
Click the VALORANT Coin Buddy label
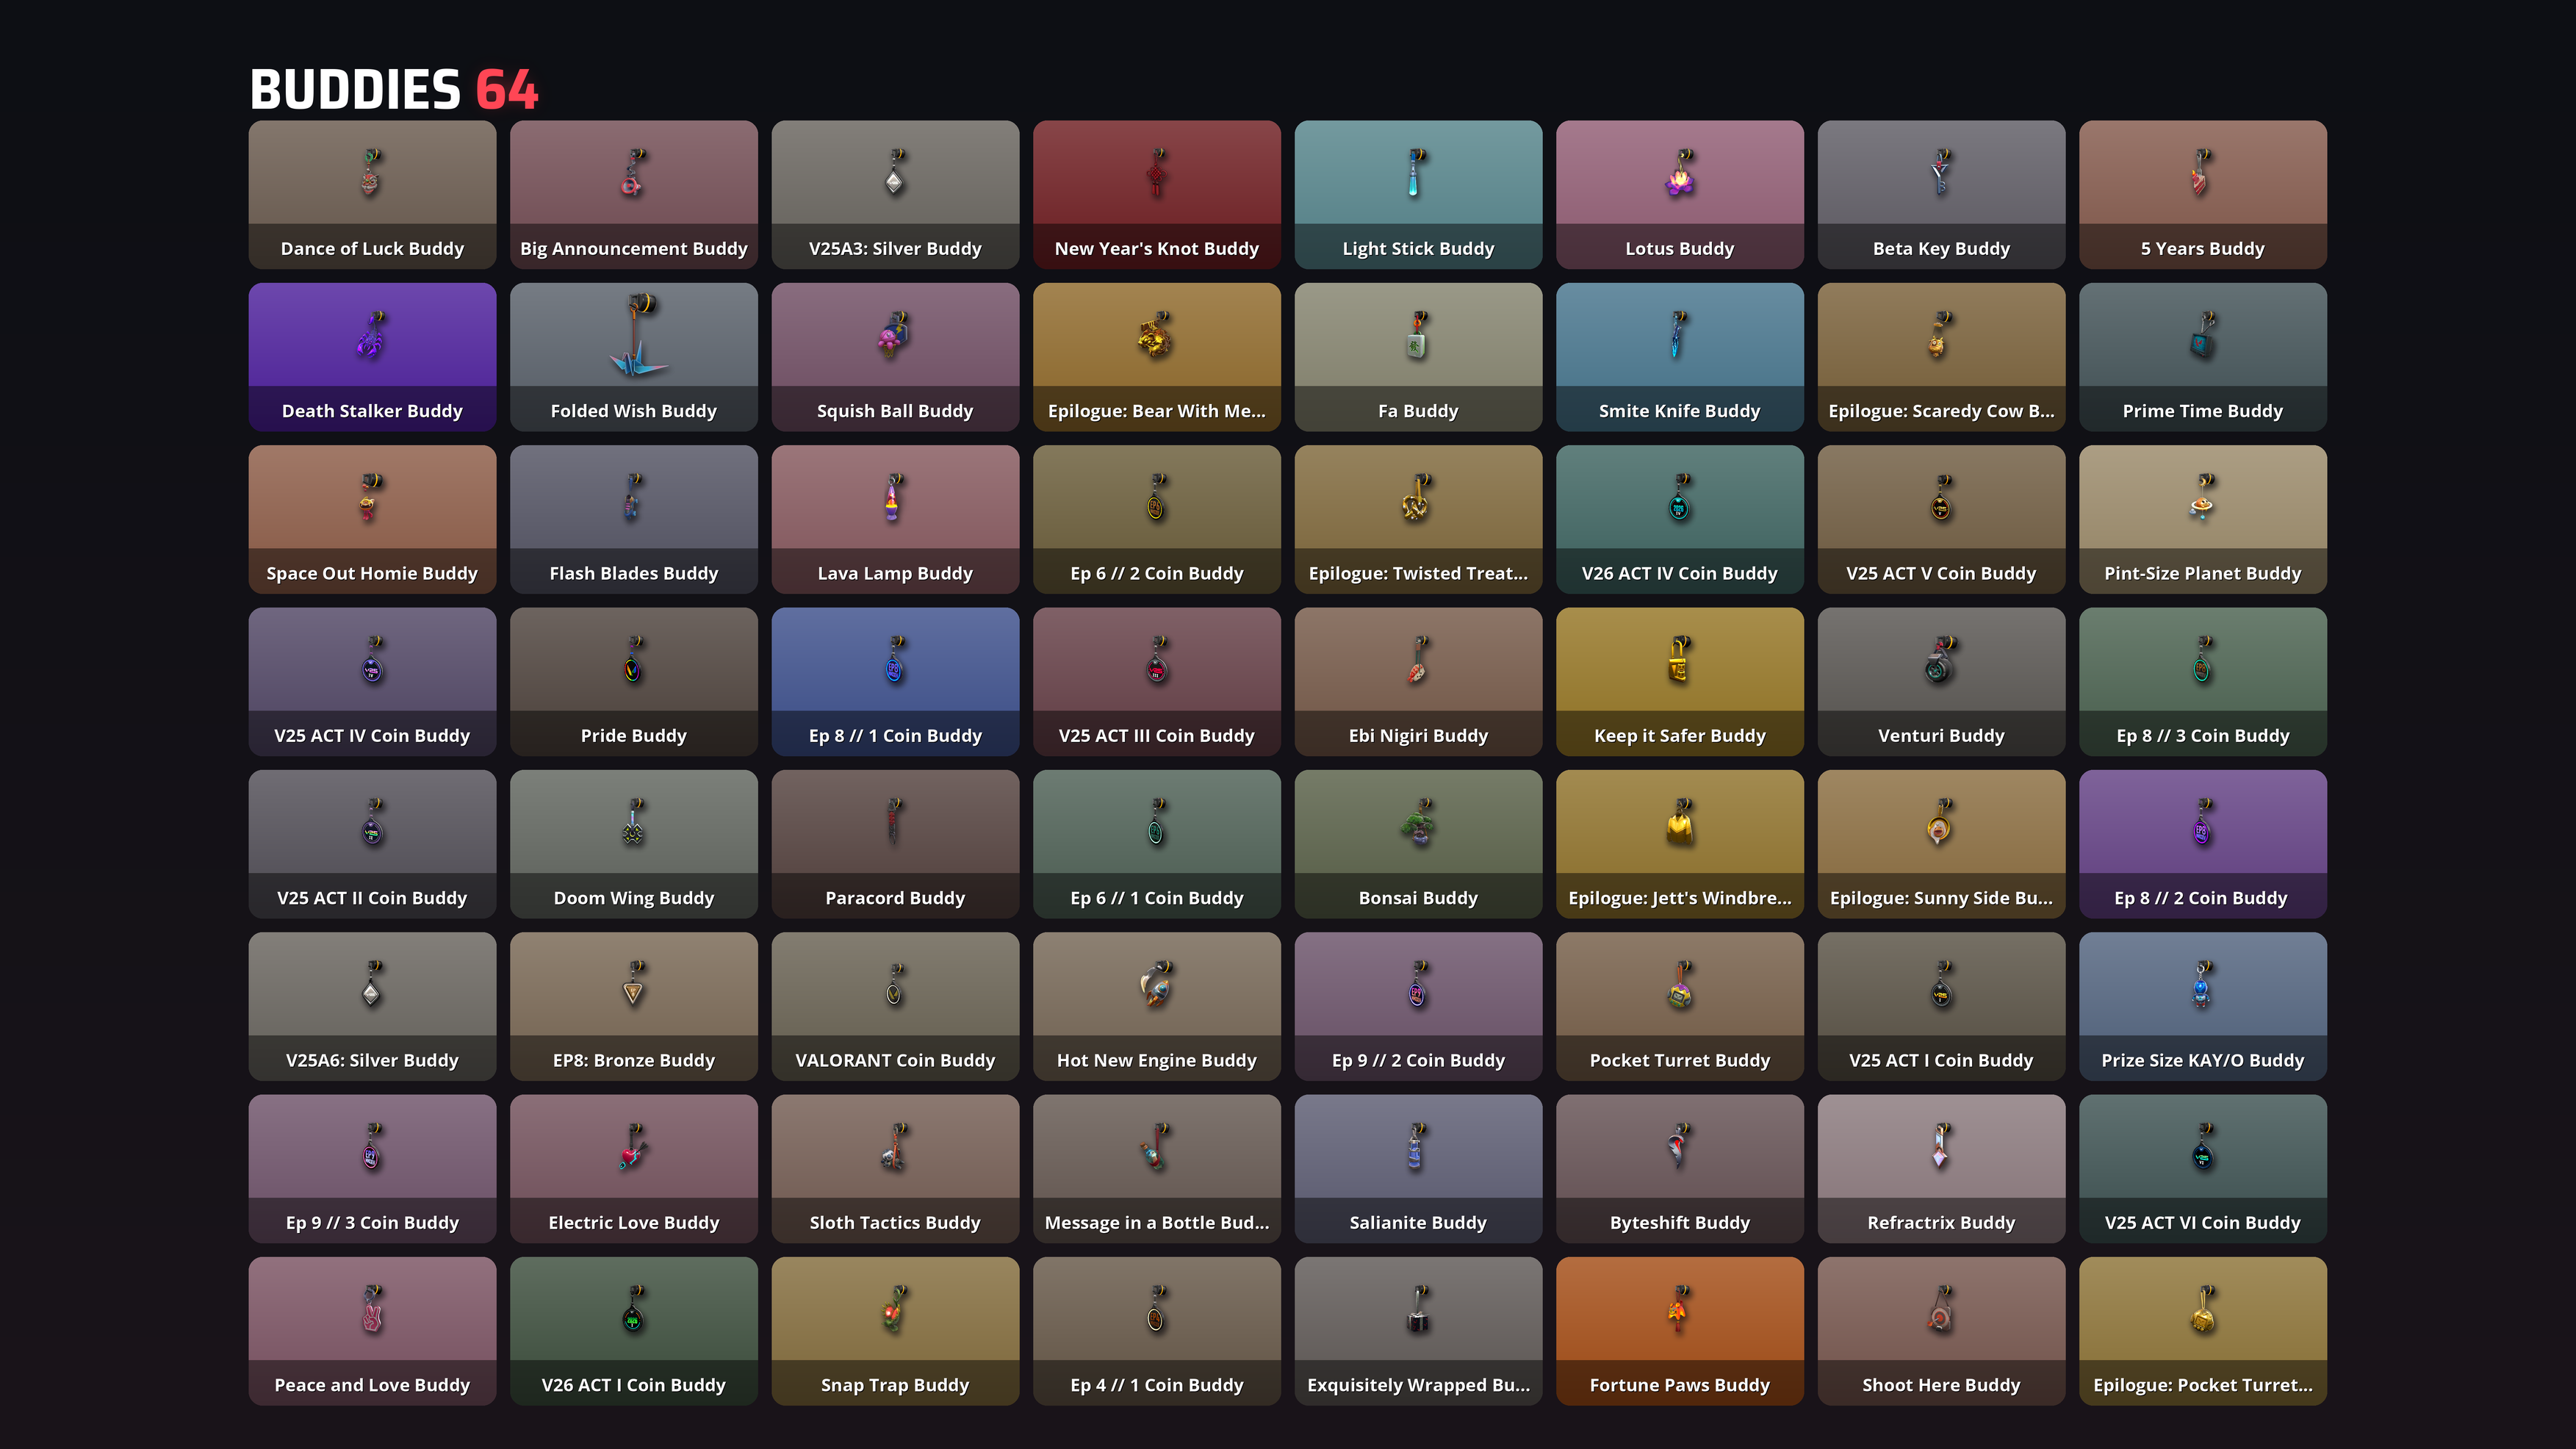[x=895, y=1060]
